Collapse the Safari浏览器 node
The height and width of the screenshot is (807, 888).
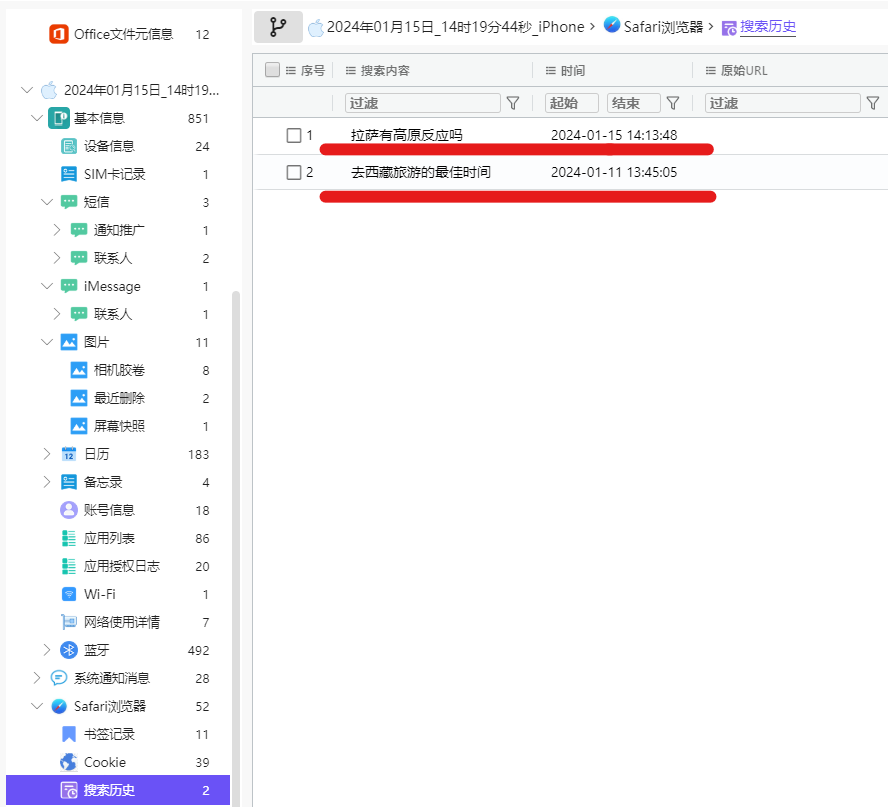point(37,706)
